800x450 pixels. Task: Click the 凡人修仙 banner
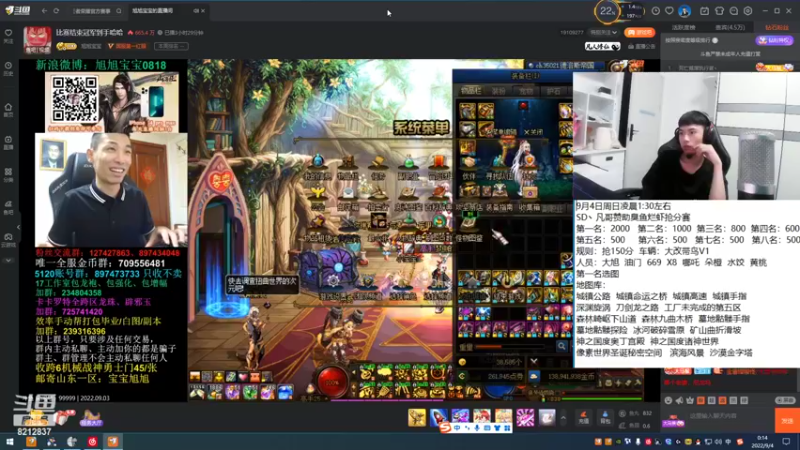pyautogui.click(x=602, y=46)
